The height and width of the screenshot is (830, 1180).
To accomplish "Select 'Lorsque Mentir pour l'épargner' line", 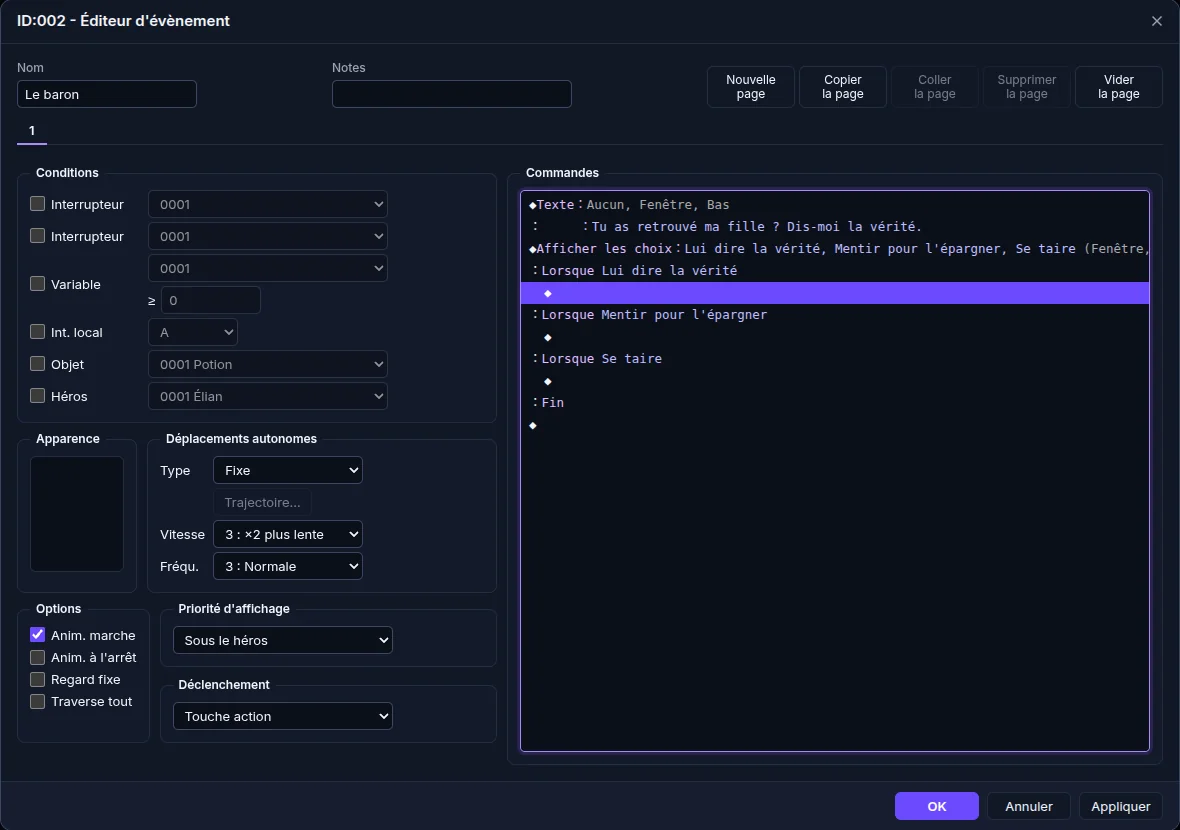I will (835, 315).
